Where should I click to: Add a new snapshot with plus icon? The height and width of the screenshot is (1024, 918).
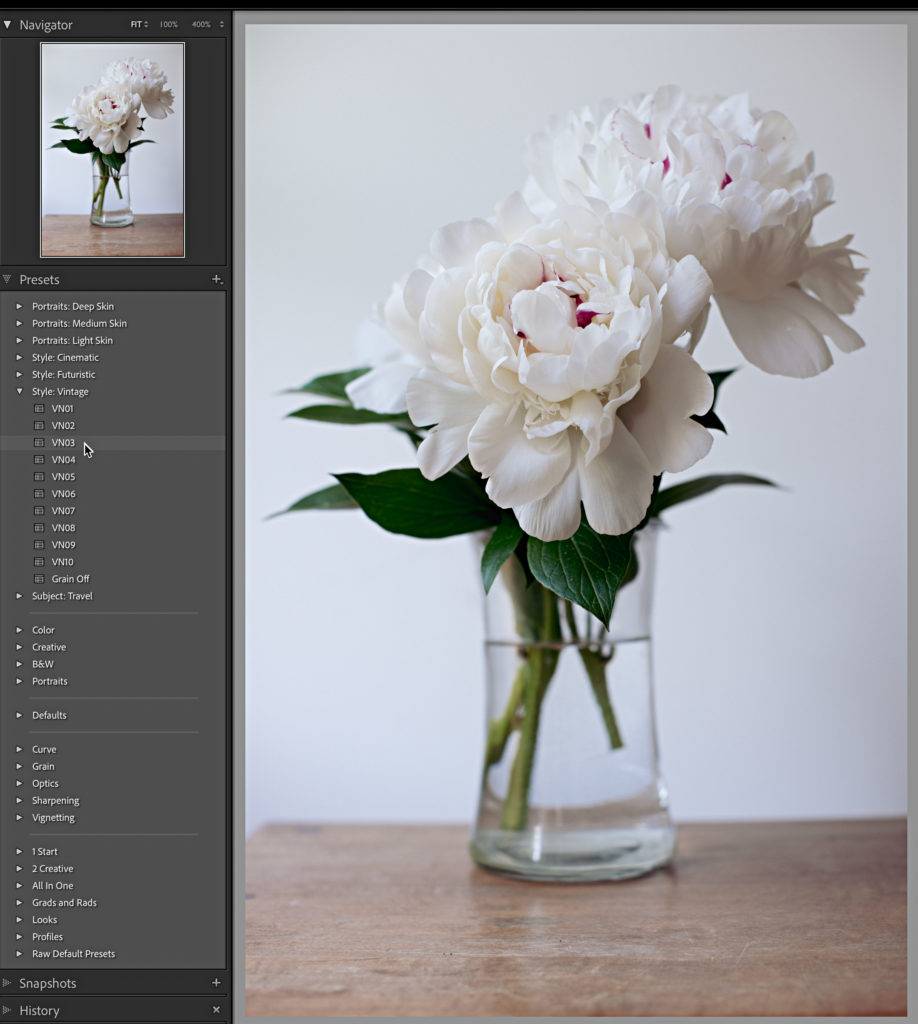tap(216, 982)
